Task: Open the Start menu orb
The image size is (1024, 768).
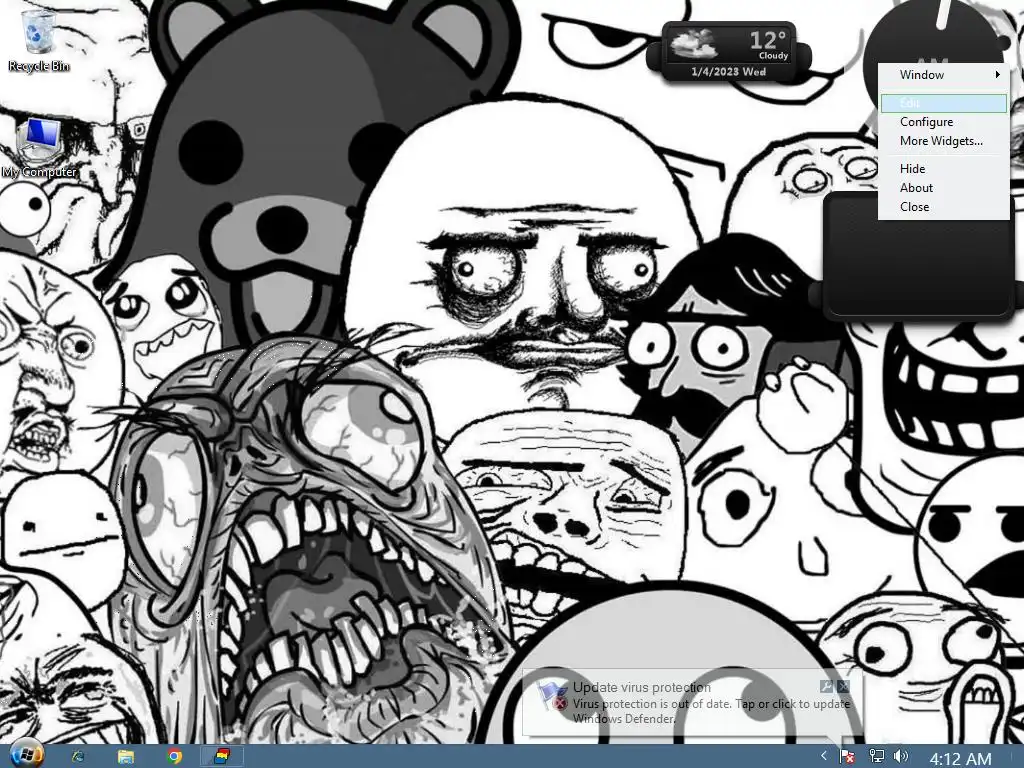Action: (26, 755)
